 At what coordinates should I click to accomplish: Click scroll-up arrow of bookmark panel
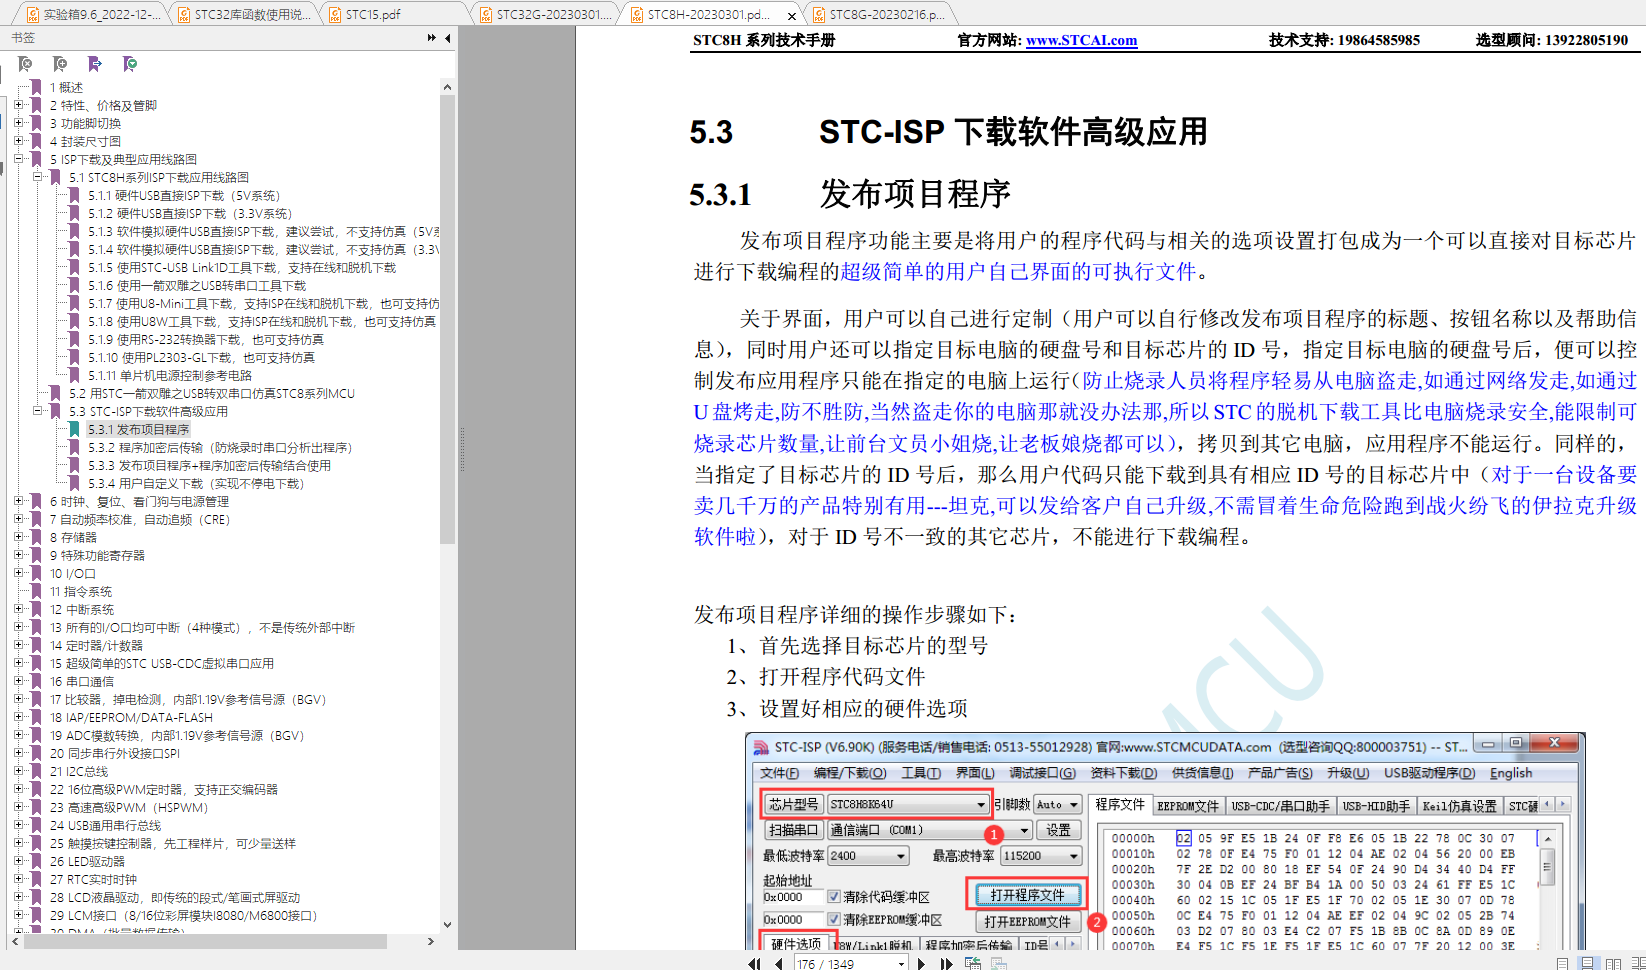447,87
